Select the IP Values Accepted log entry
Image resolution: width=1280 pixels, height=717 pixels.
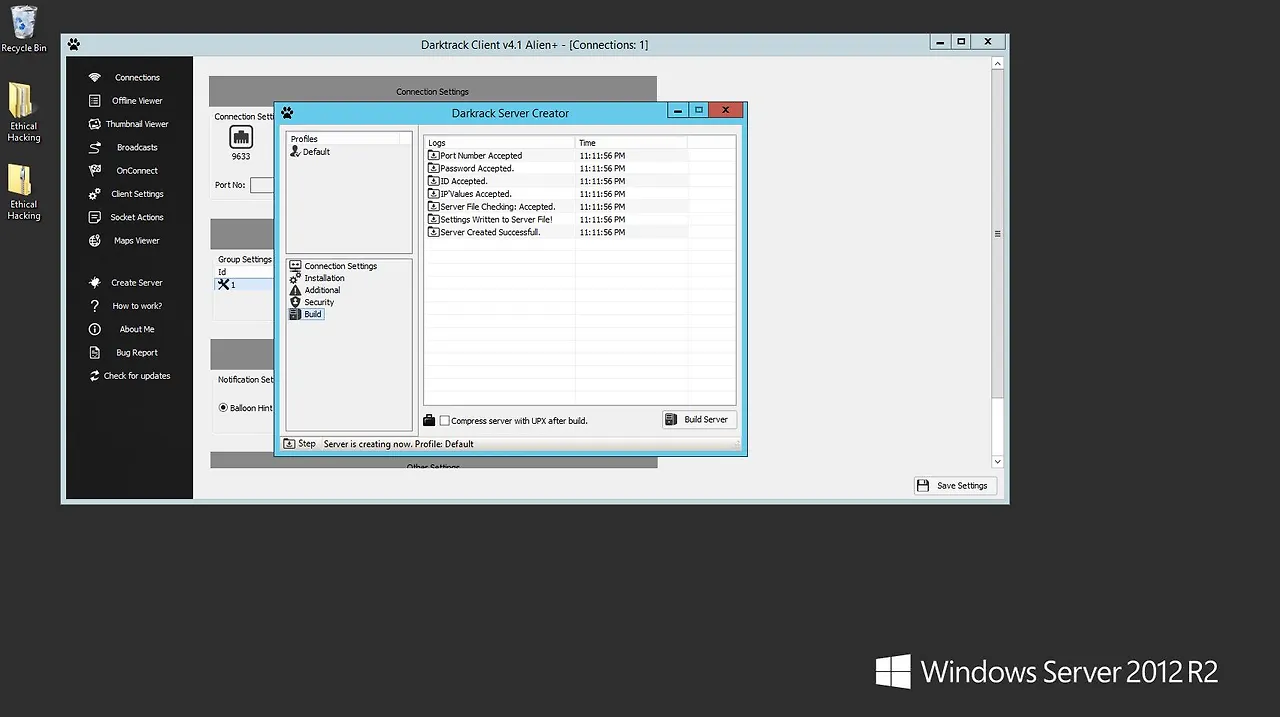point(476,194)
